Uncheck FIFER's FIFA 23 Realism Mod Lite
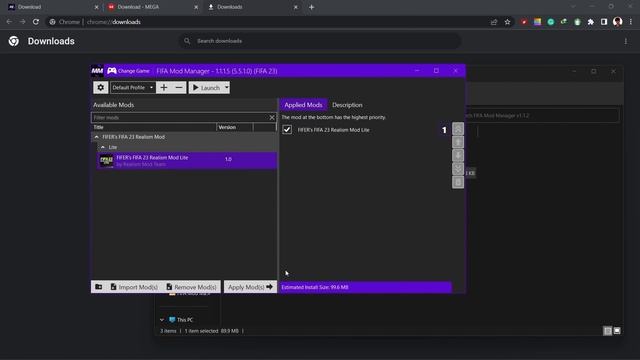640x360 pixels. click(x=287, y=129)
